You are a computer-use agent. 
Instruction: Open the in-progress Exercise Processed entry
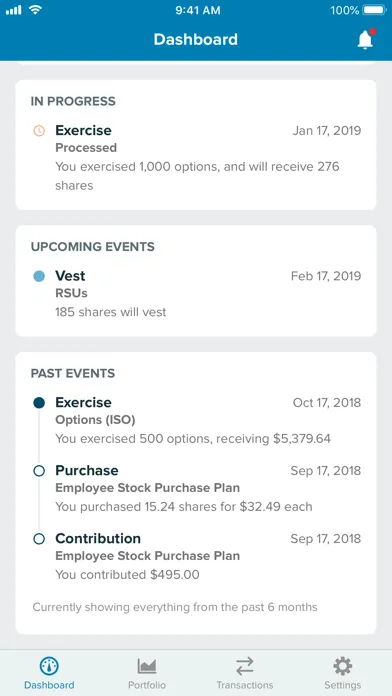point(196,158)
